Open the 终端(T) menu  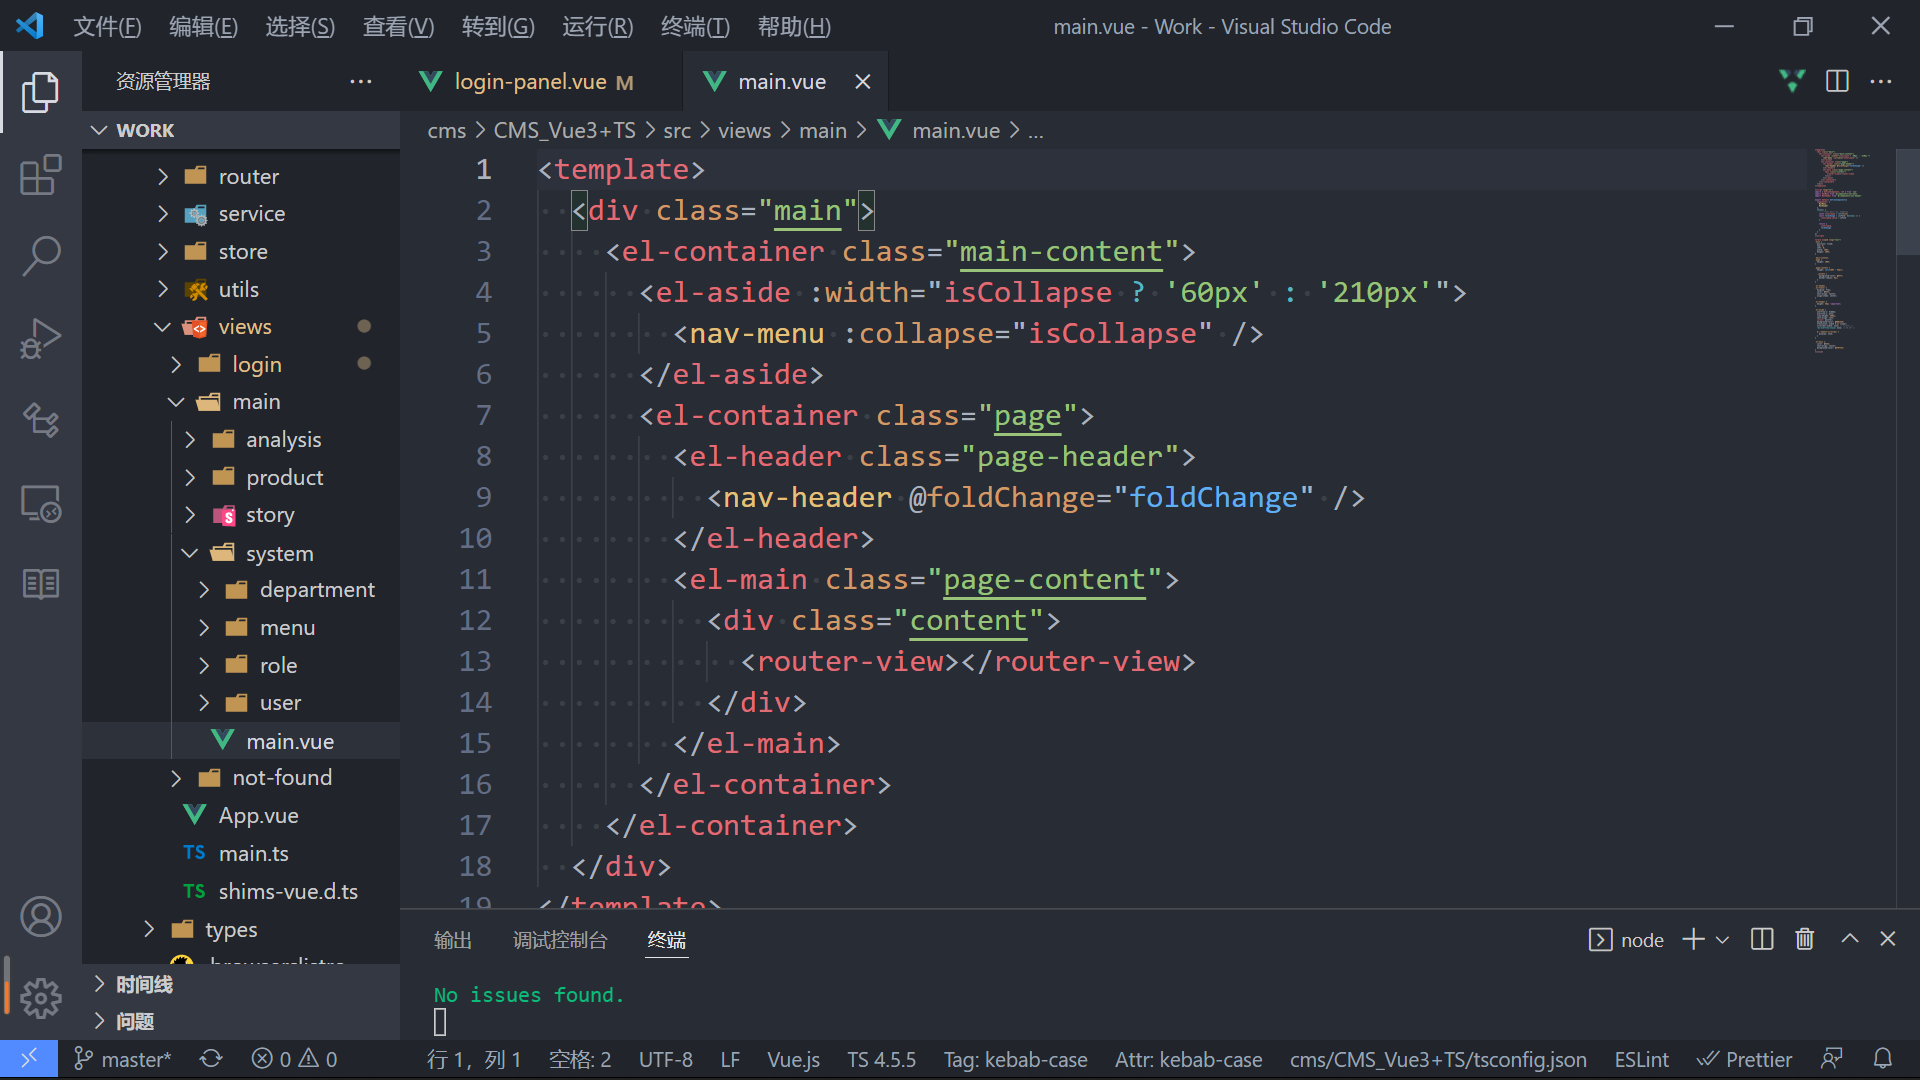pos(695,27)
